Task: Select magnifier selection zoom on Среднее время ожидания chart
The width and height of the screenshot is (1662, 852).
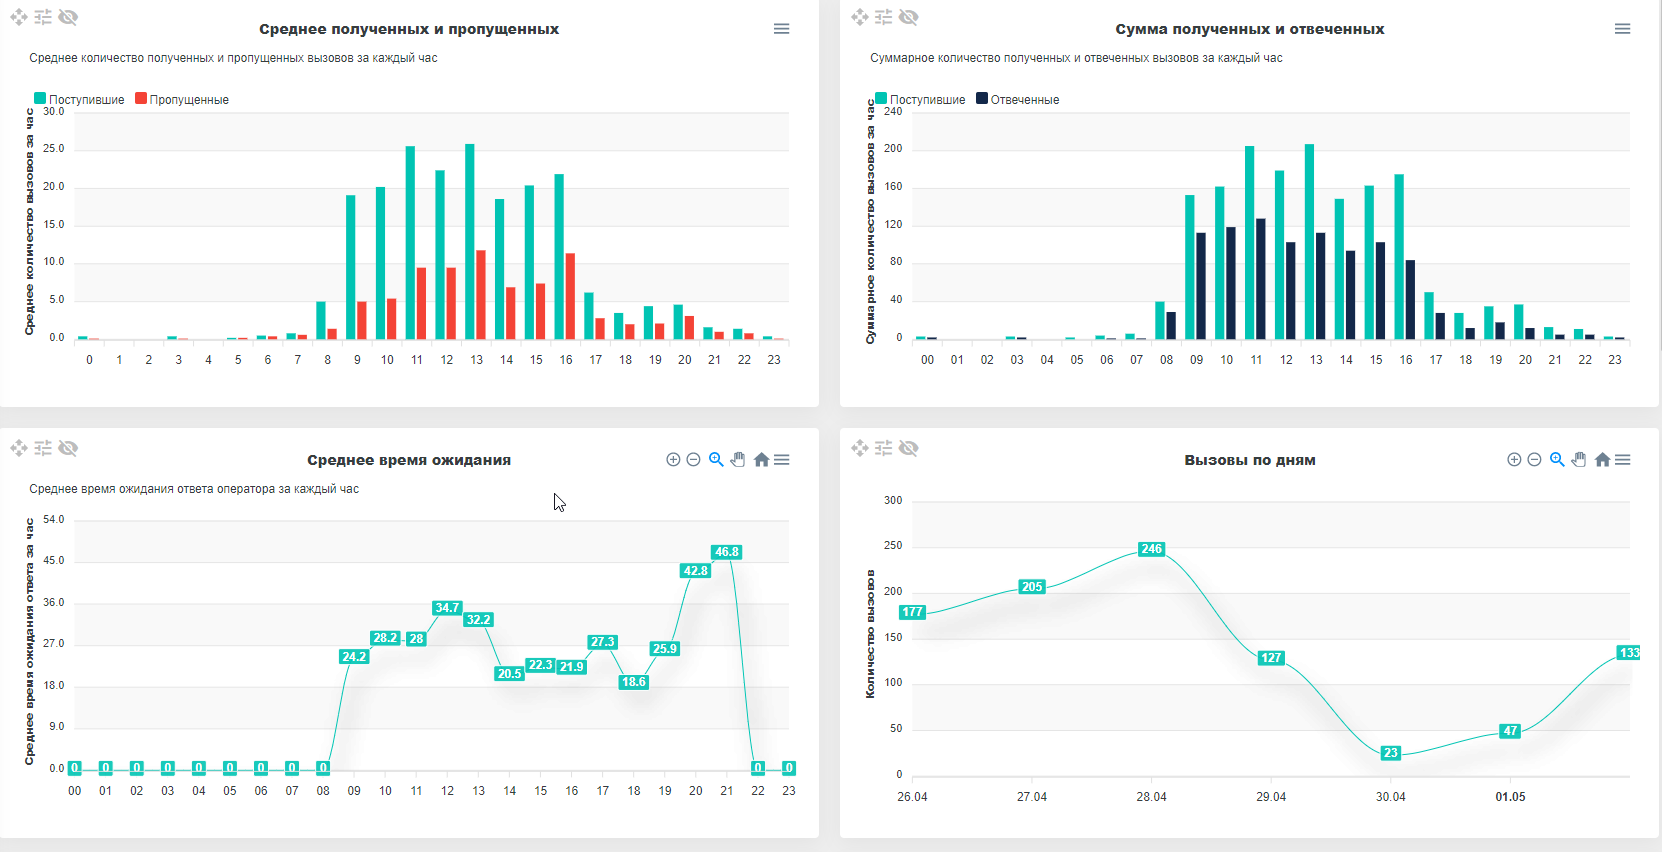Action: click(716, 460)
